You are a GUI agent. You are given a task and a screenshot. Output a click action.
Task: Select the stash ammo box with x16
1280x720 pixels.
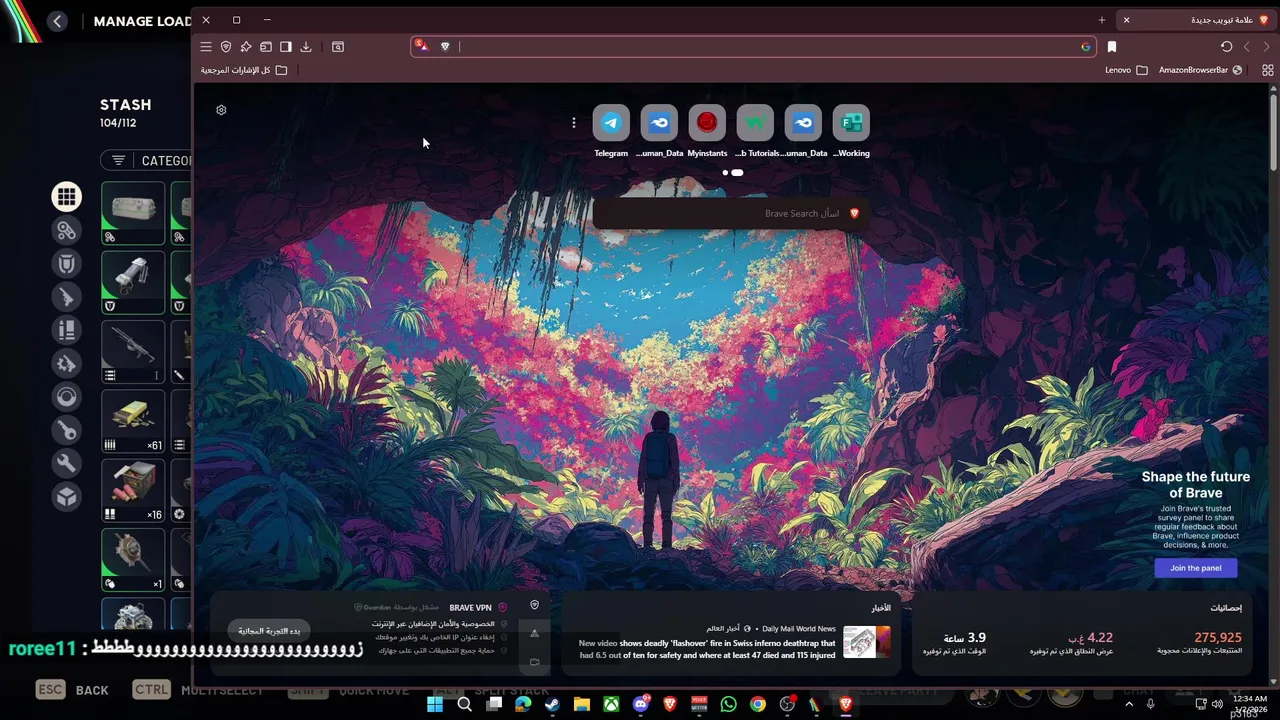point(133,490)
